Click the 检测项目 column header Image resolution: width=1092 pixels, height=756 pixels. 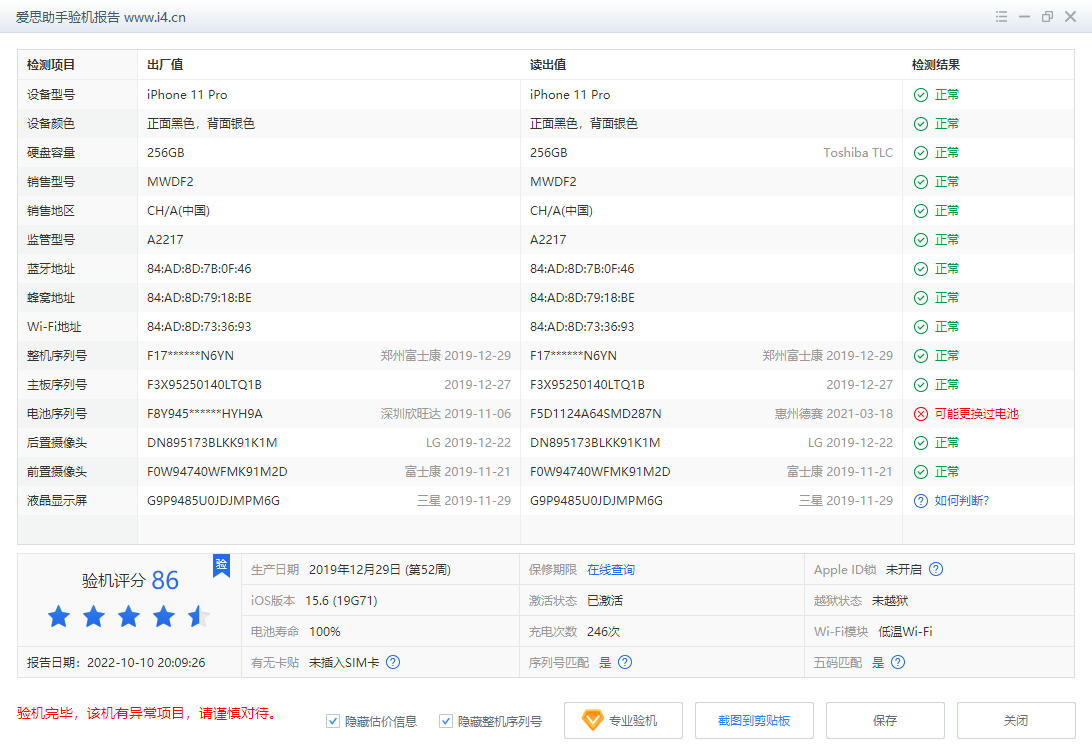tap(51, 65)
